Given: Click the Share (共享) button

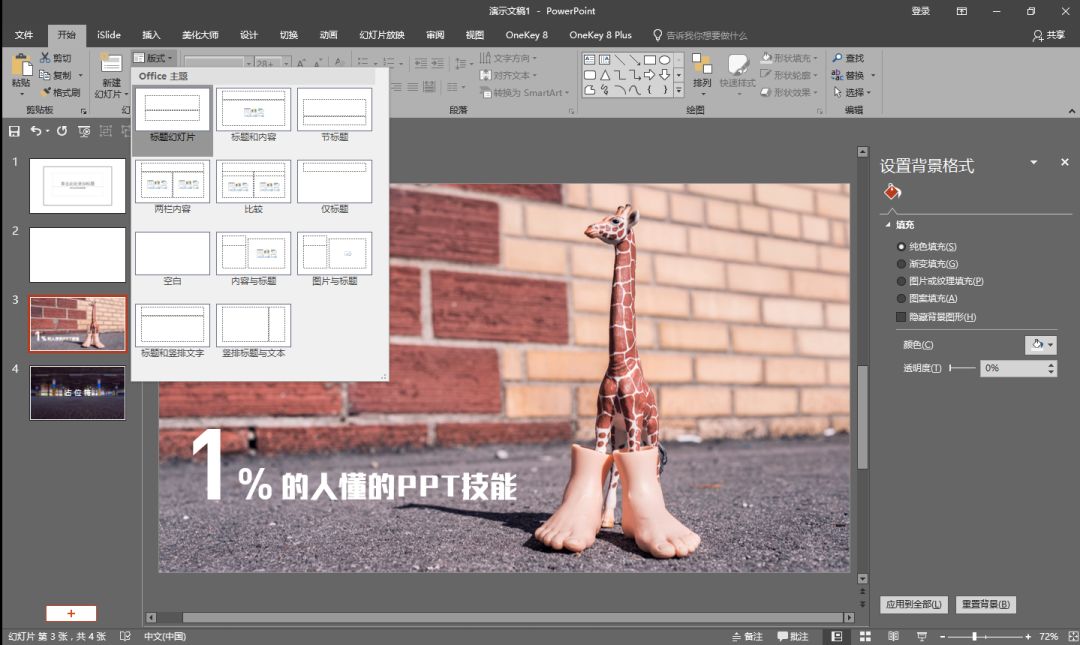Looking at the screenshot, I should 1048,35.
